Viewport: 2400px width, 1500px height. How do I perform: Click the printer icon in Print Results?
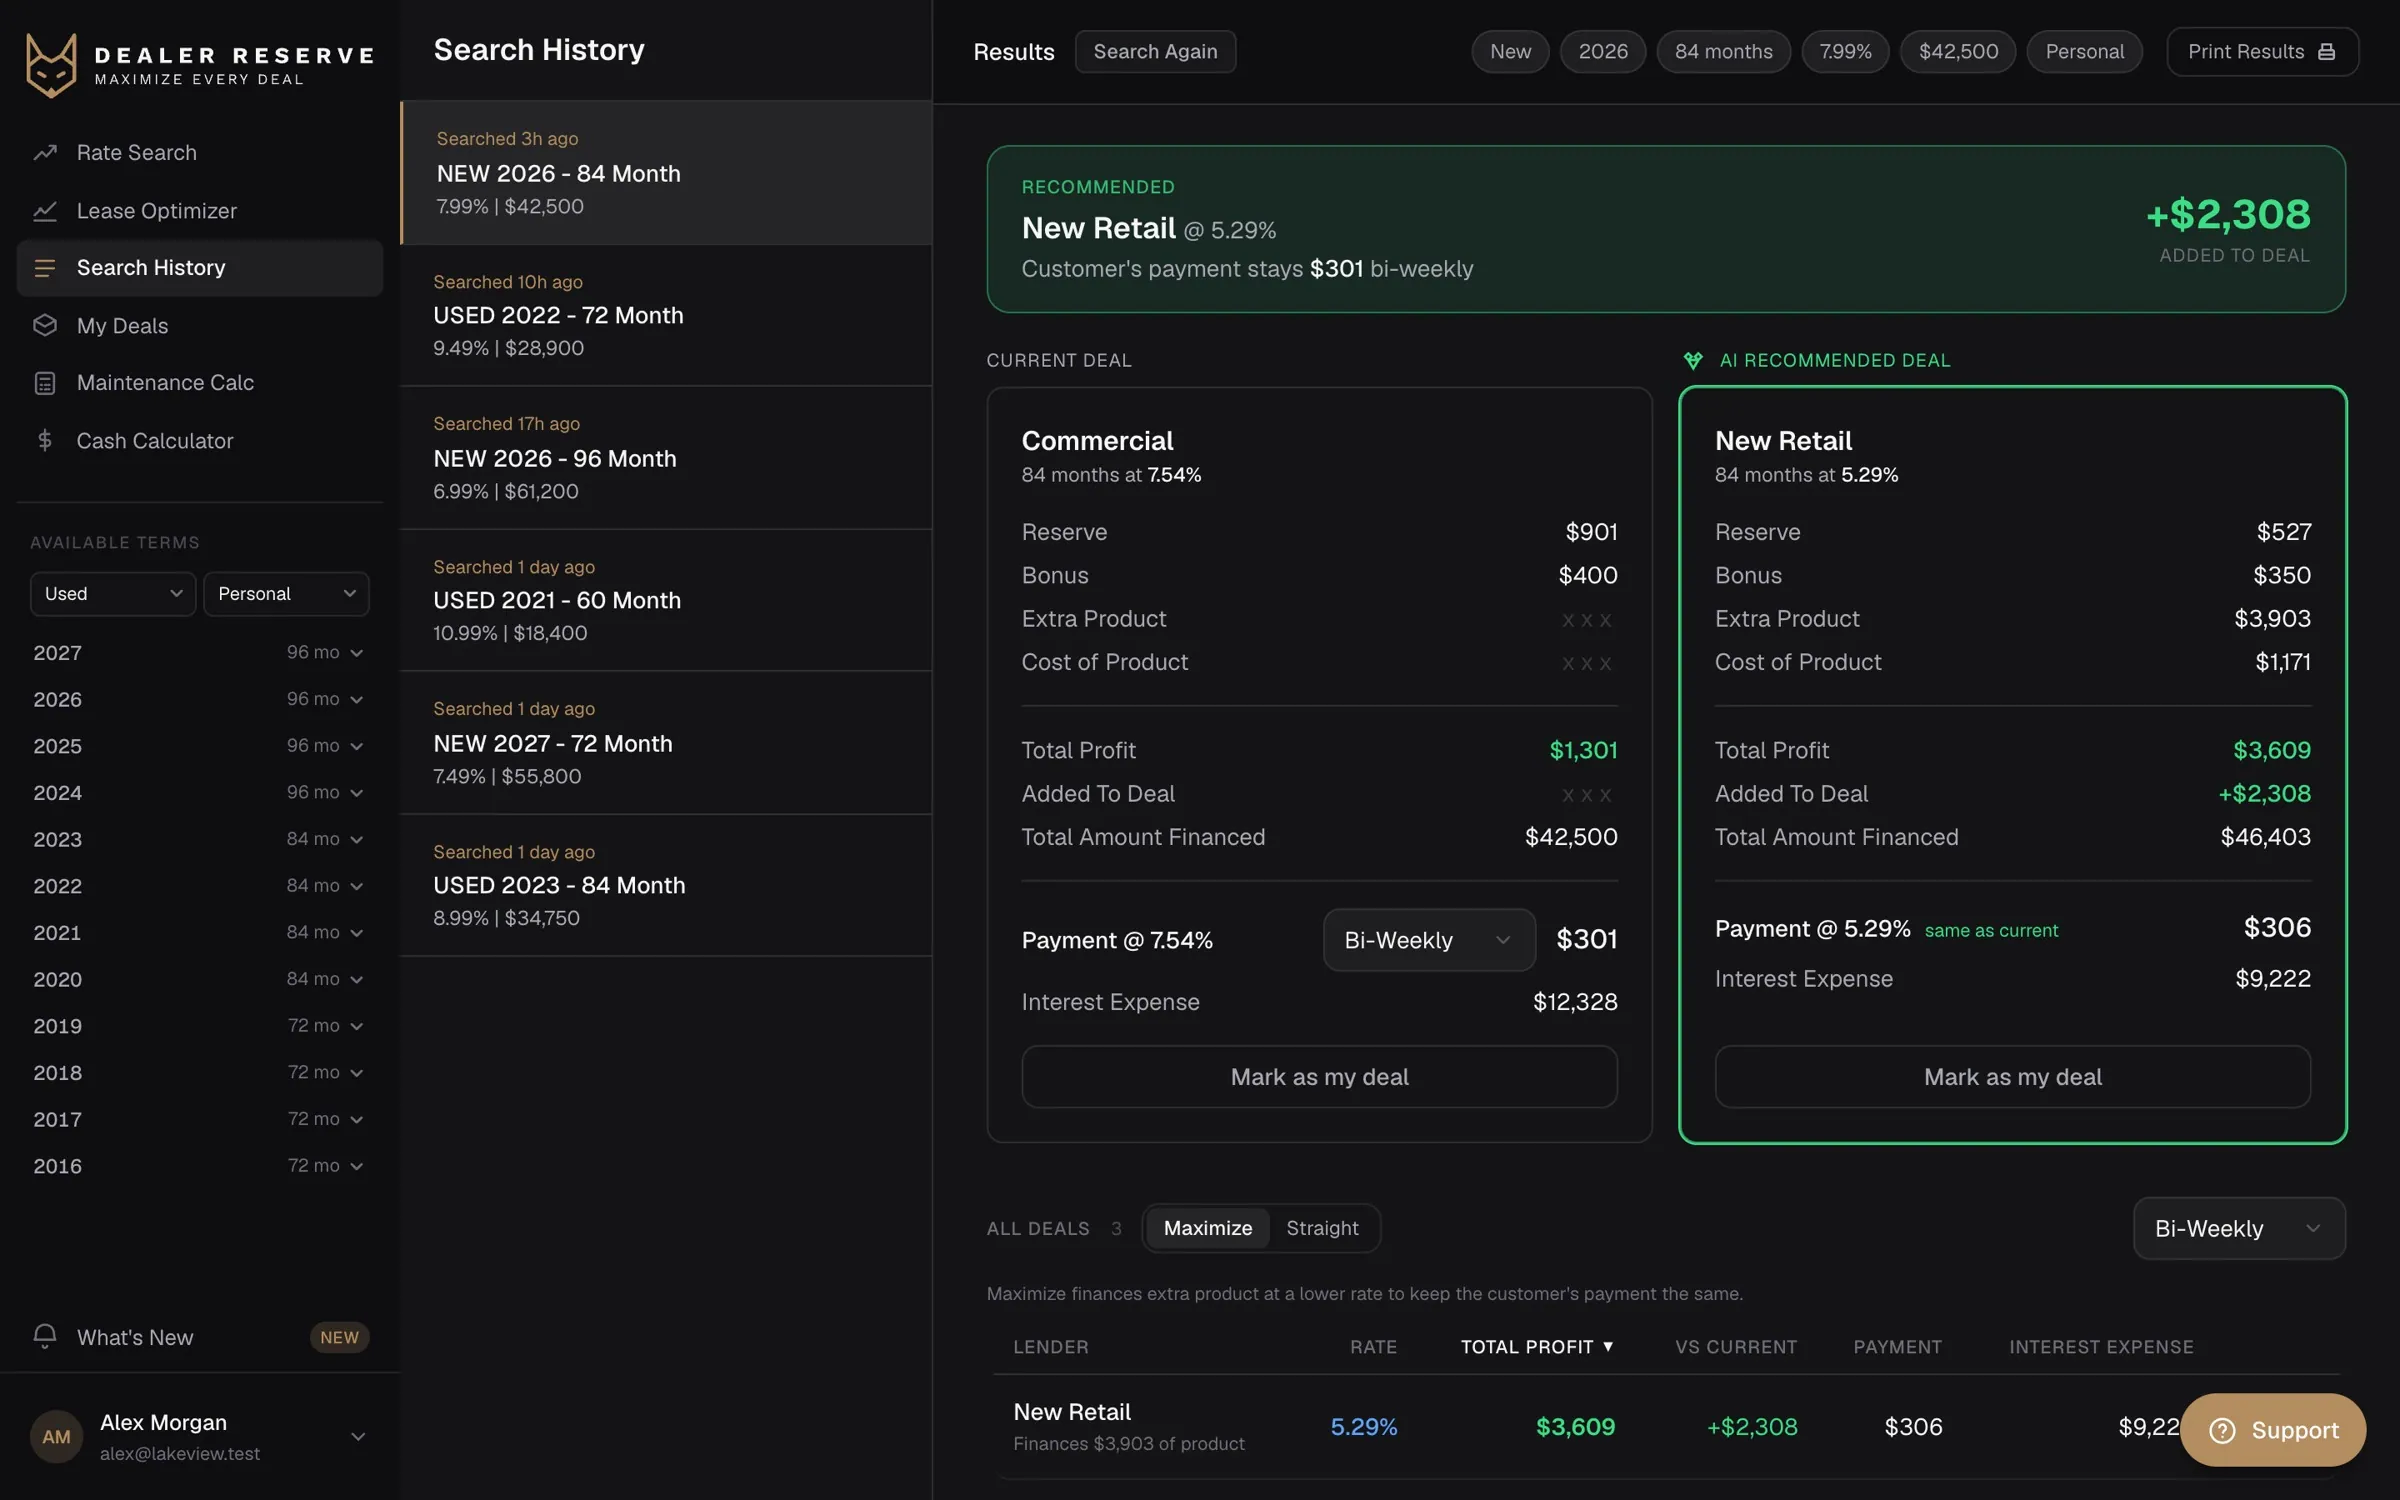pyautogui.click(x=2326, y=52)
